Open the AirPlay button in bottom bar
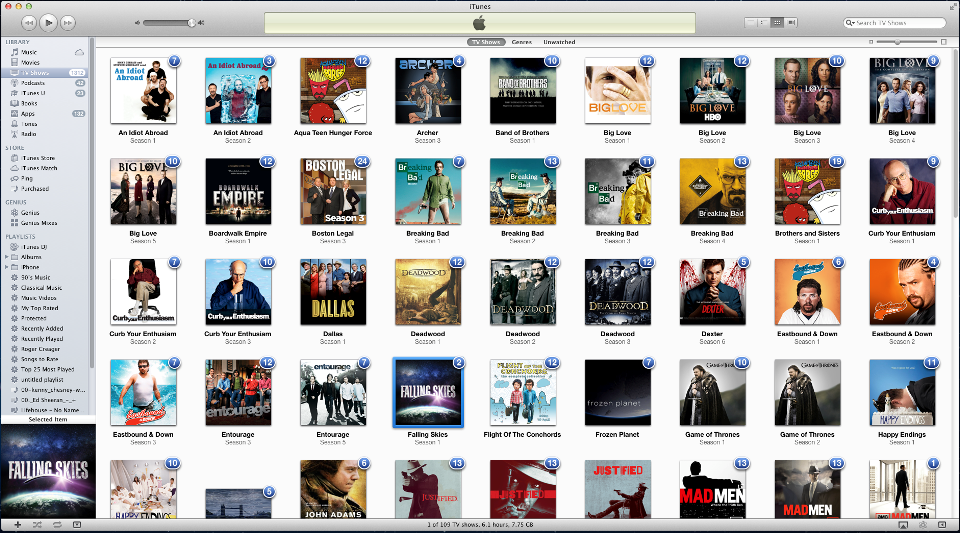The image size is (960, 533). 903,525
